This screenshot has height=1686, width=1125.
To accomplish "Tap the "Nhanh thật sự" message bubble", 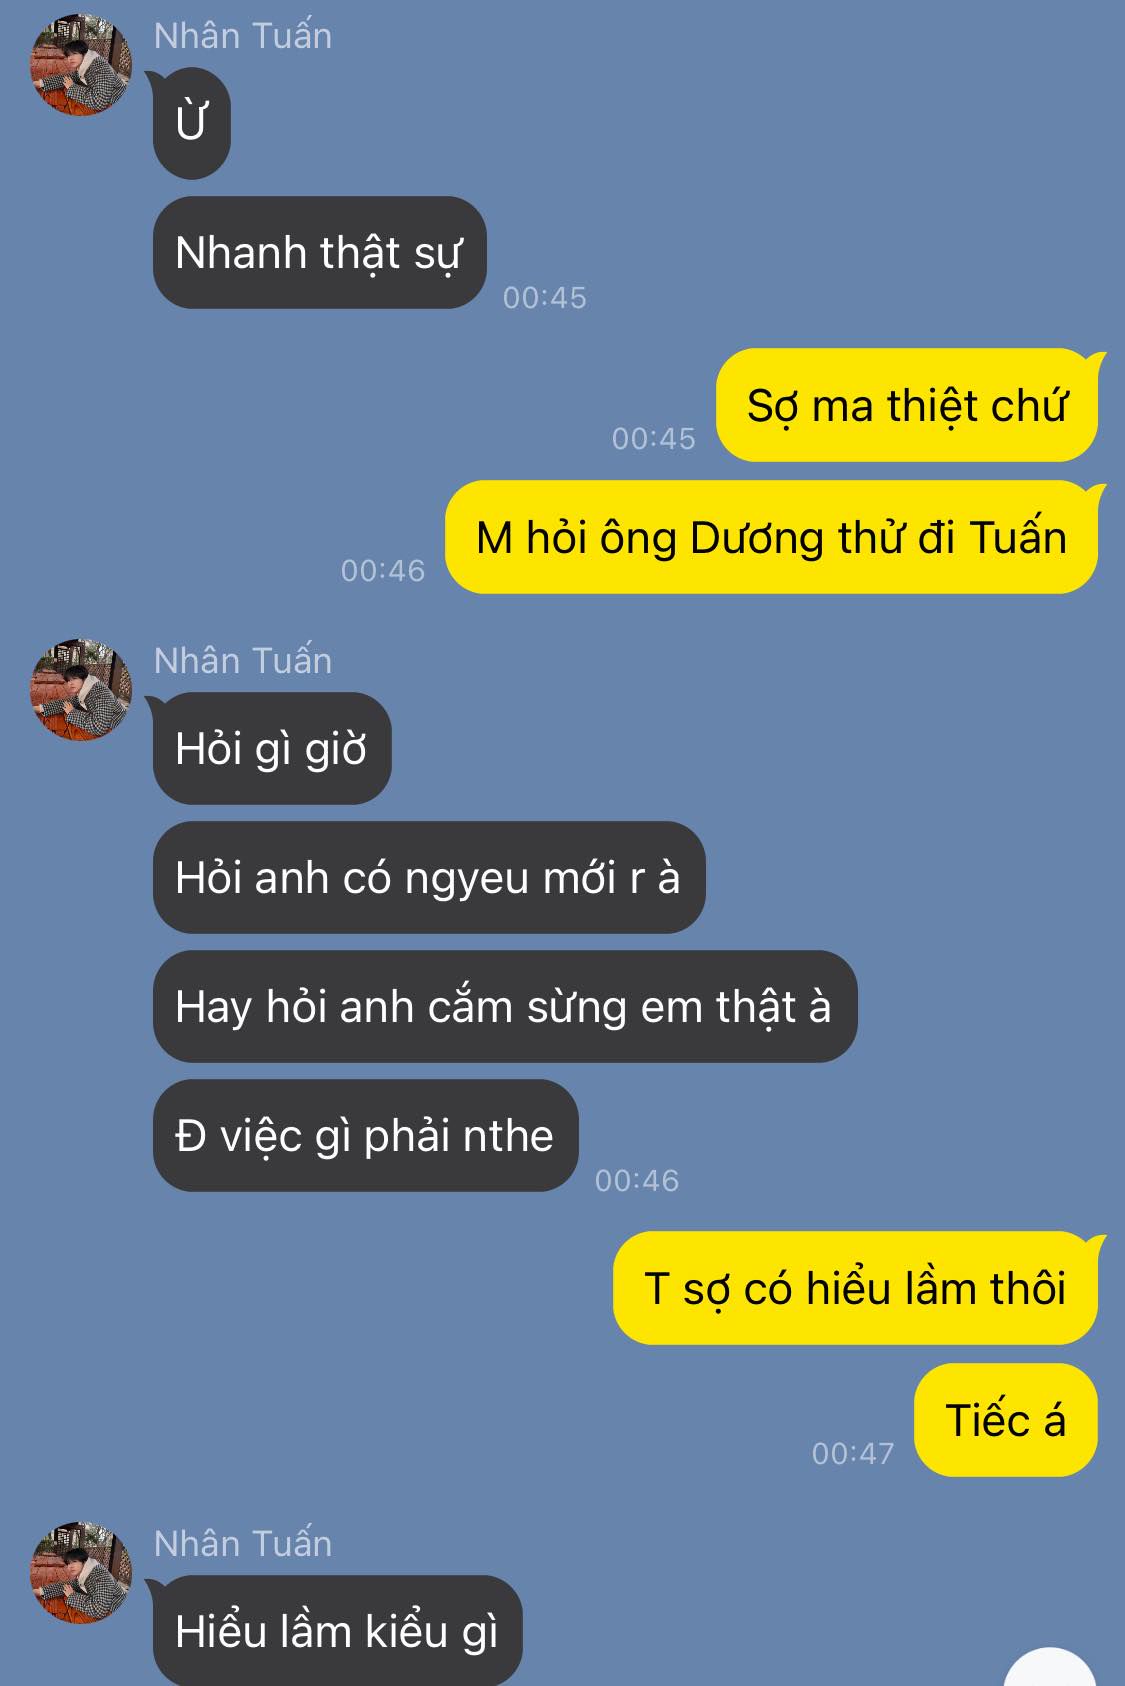I will 319,253.
